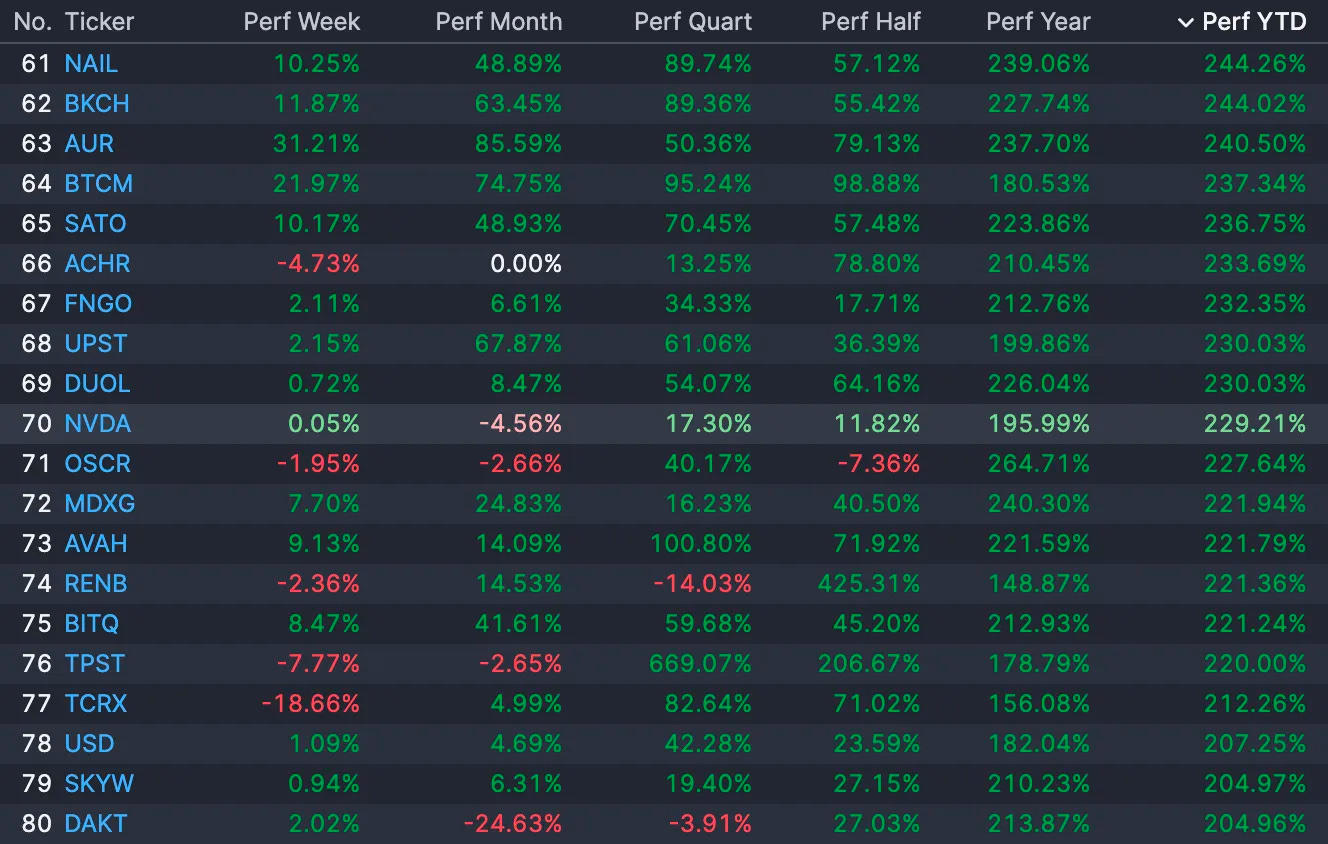Open the DUOL ticker link

(98, 384)
